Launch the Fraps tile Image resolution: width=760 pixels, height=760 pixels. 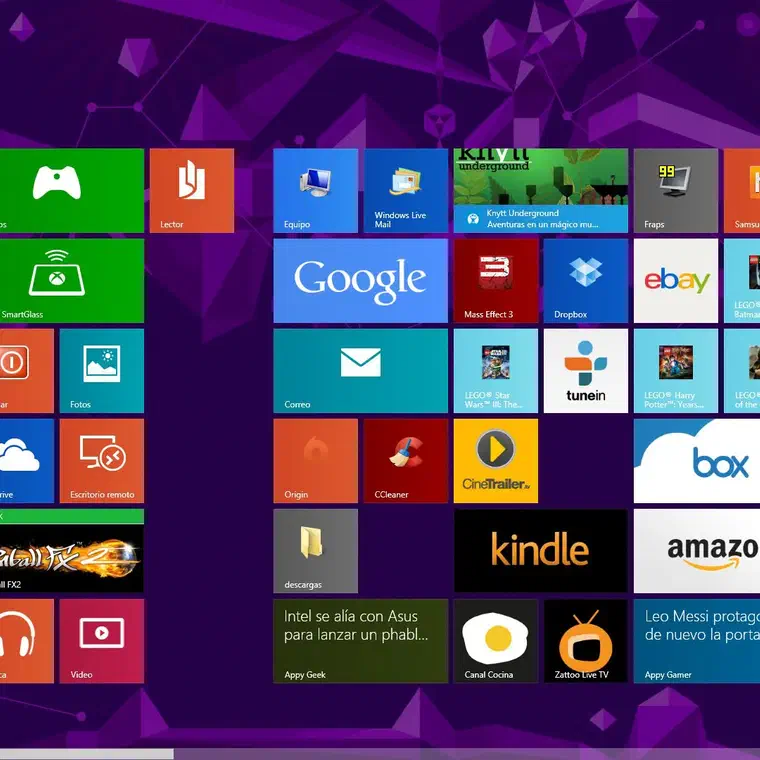[676, 190]
